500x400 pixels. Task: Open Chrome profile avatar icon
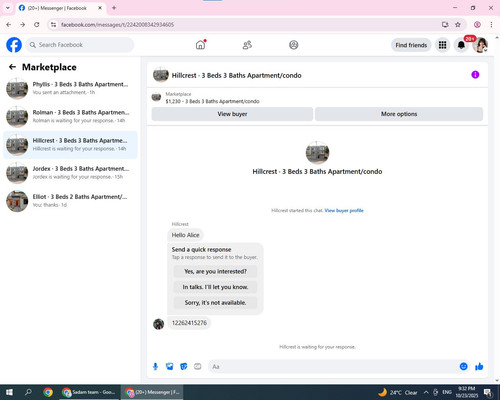(477, 24)
